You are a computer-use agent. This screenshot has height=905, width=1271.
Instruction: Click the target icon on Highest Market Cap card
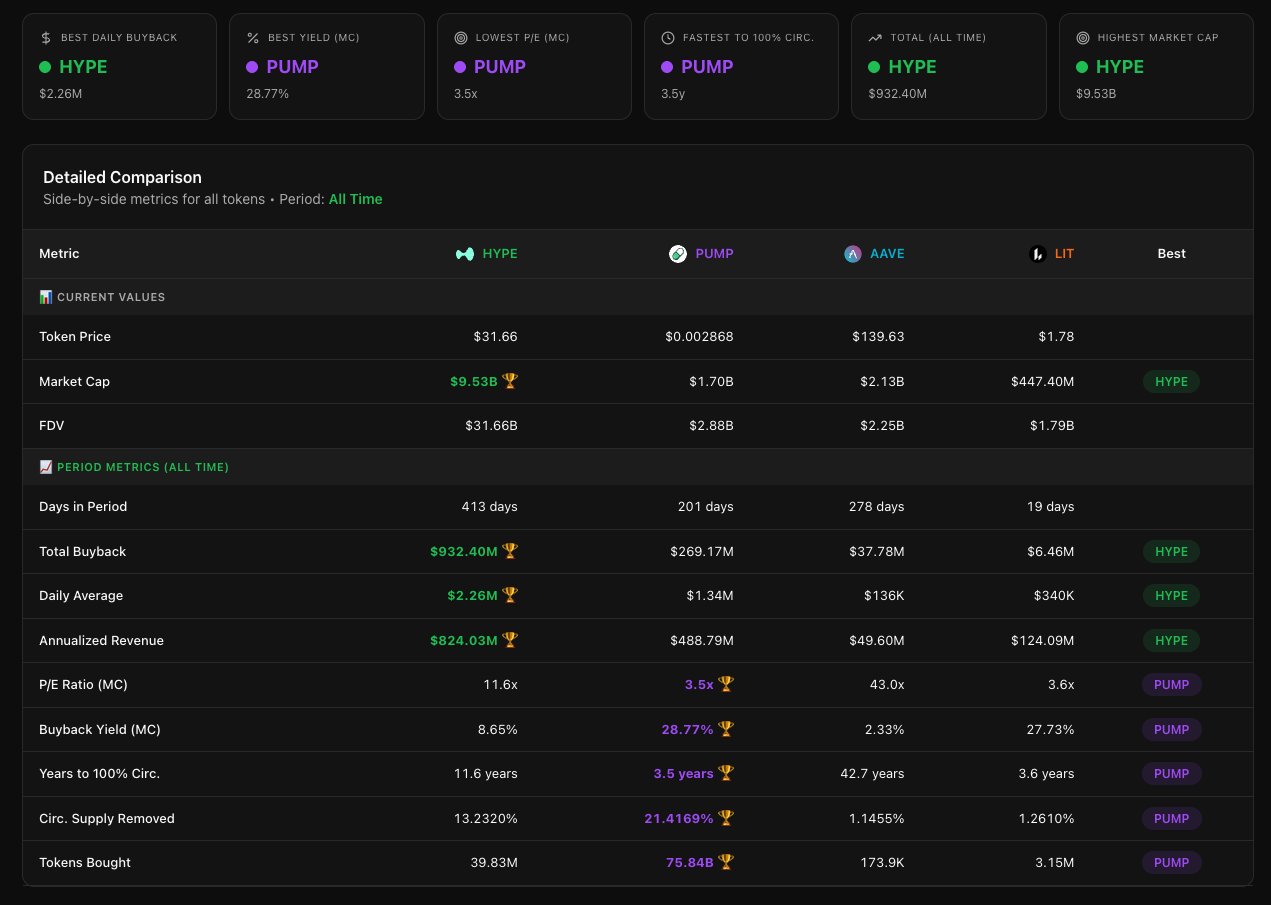coord(1083,38)
